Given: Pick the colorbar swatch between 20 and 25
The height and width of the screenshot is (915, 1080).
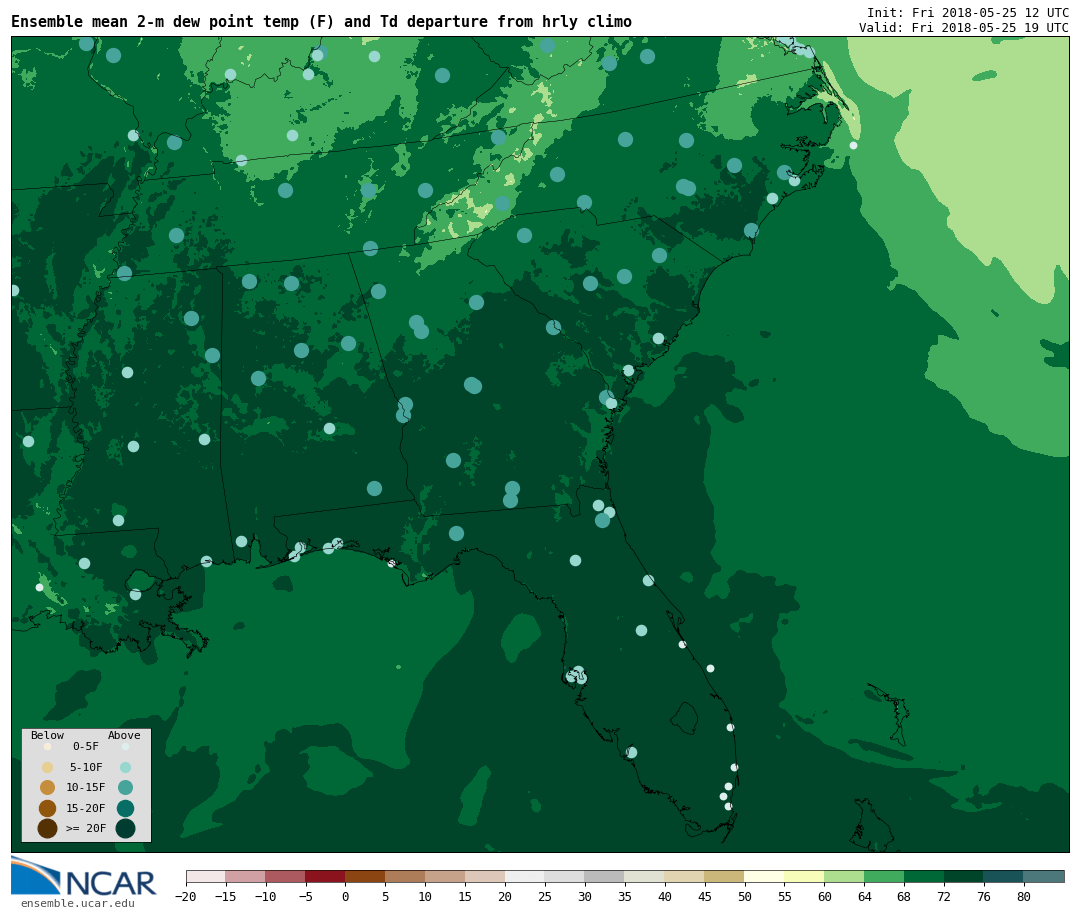Looking at the screenshot, I should coord(526,876).
